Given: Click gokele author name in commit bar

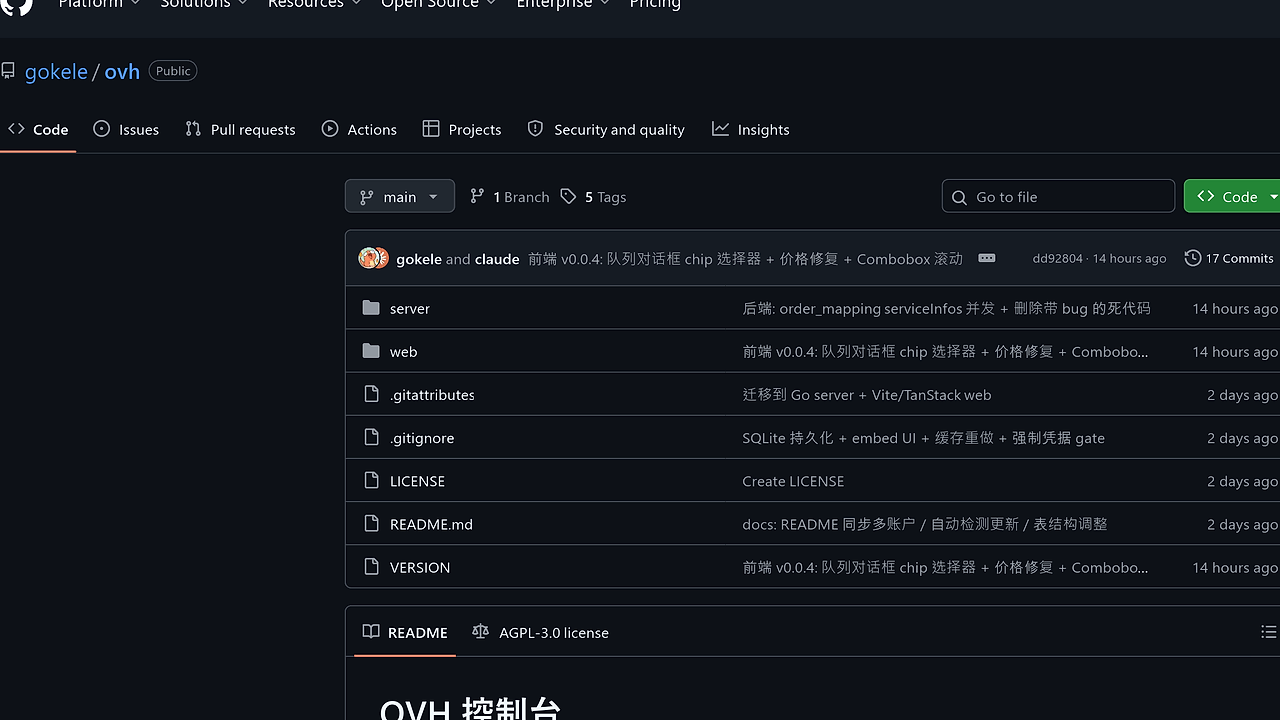Looking at the screenshot, I should [419, 258].
